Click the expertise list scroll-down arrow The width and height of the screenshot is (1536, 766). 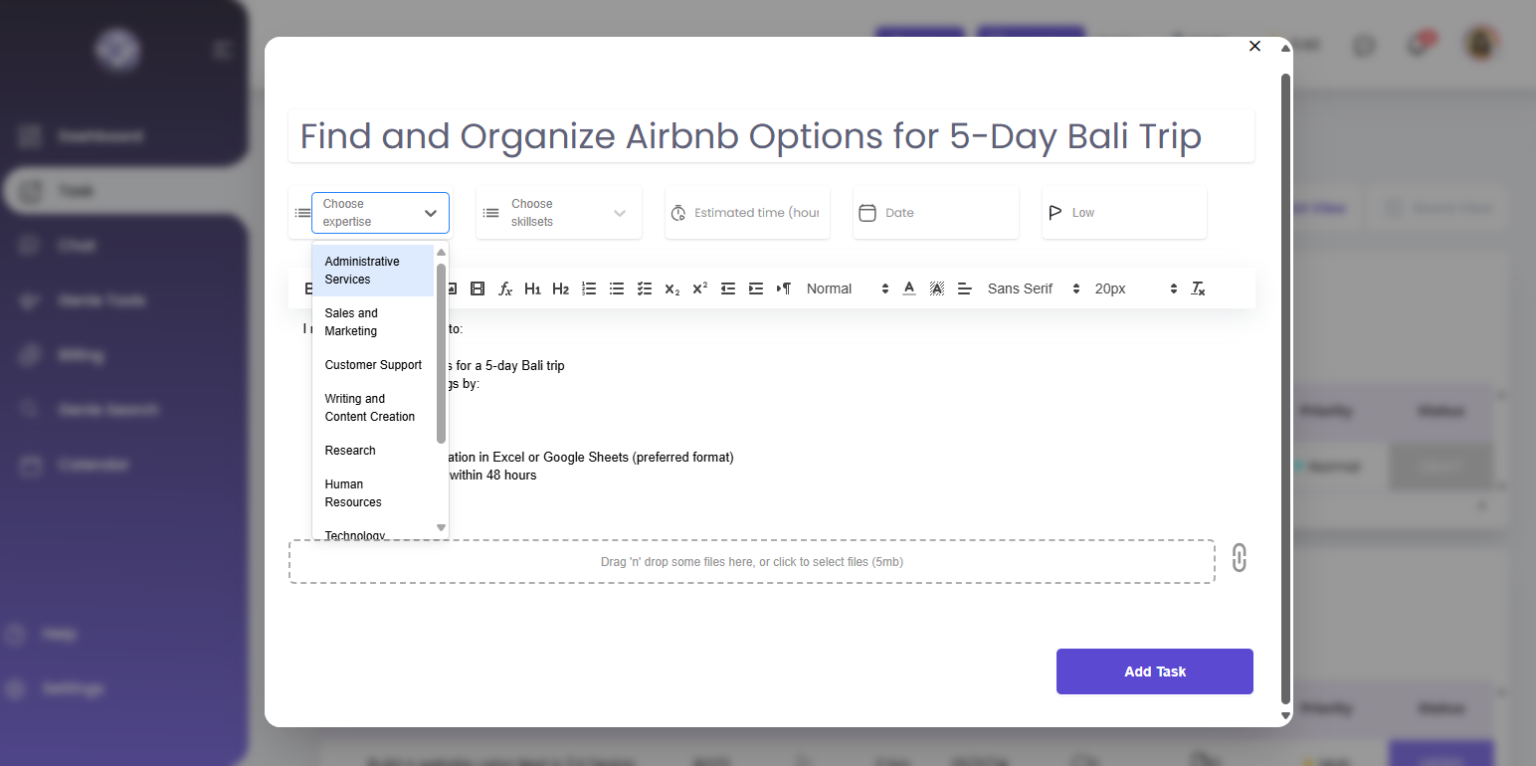tap(441, 527)
